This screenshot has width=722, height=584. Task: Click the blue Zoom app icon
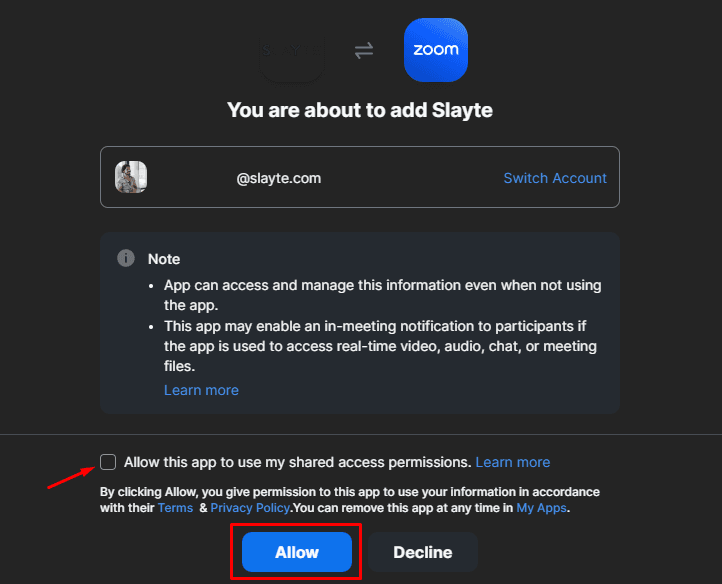pos(436,50)
